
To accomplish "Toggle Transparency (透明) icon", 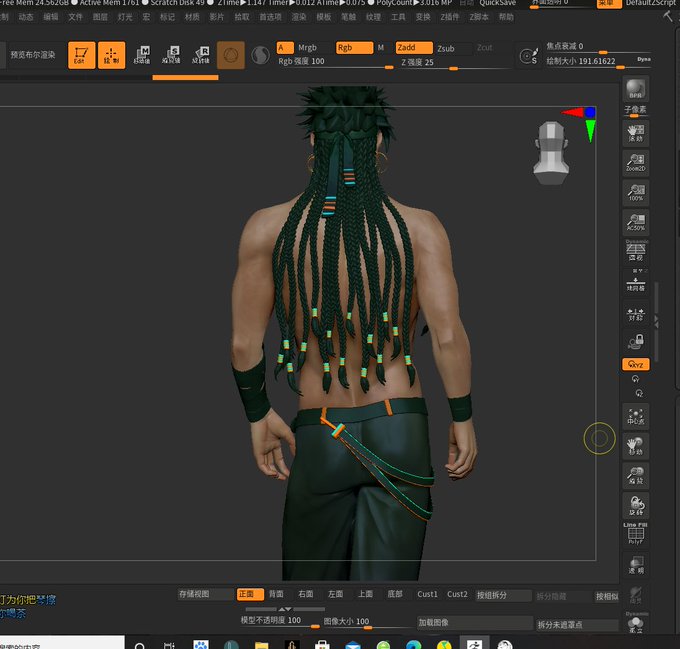I will [x=636, y=564].
